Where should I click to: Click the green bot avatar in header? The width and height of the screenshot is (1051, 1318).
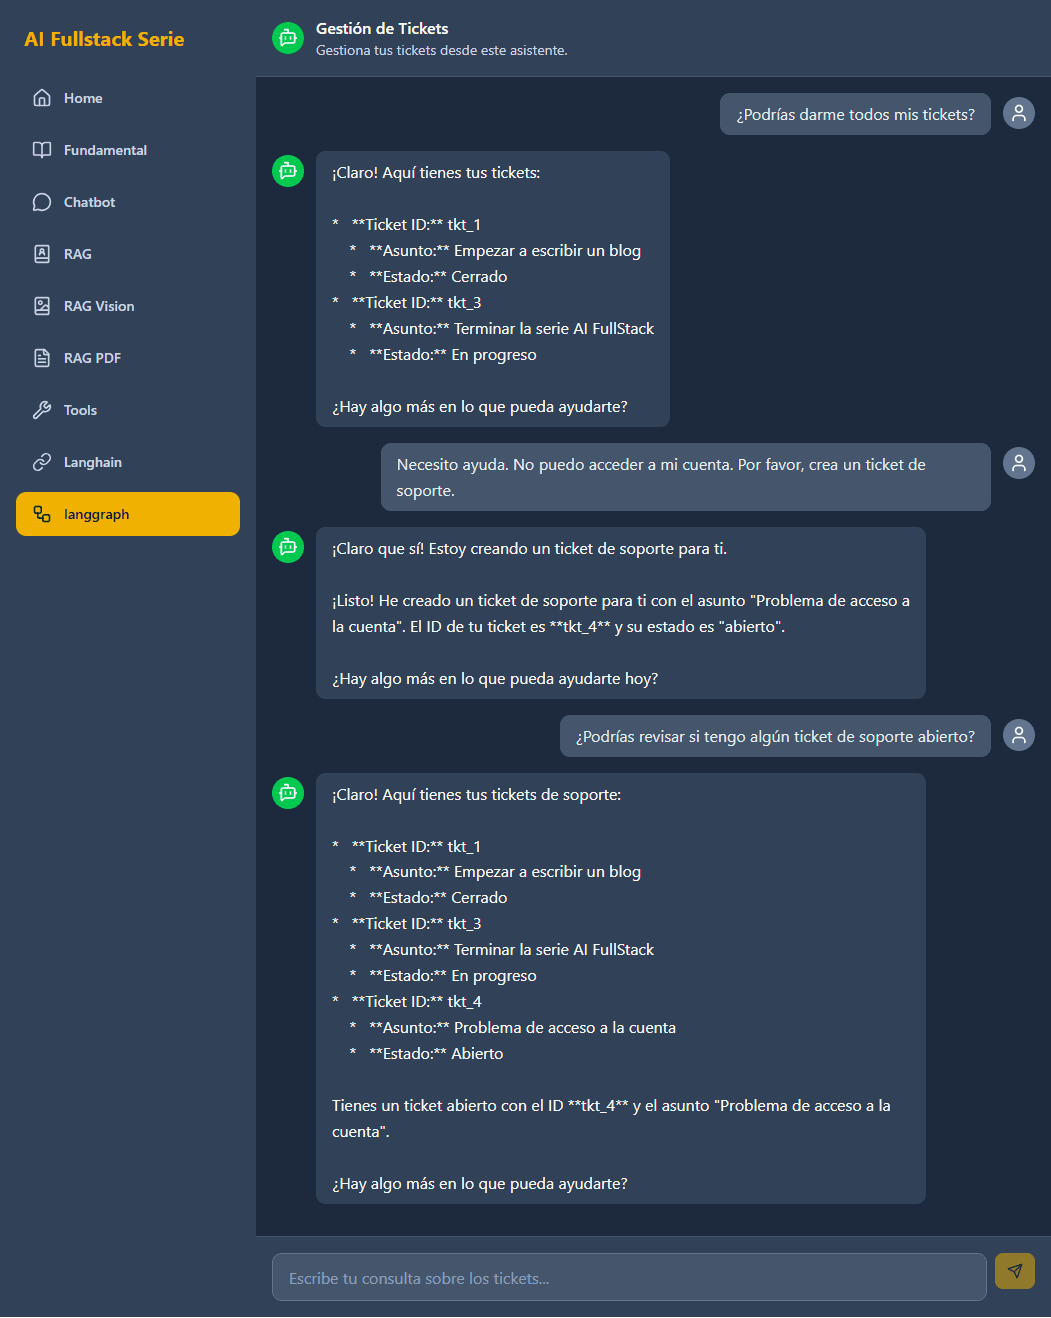click(288, 38)
